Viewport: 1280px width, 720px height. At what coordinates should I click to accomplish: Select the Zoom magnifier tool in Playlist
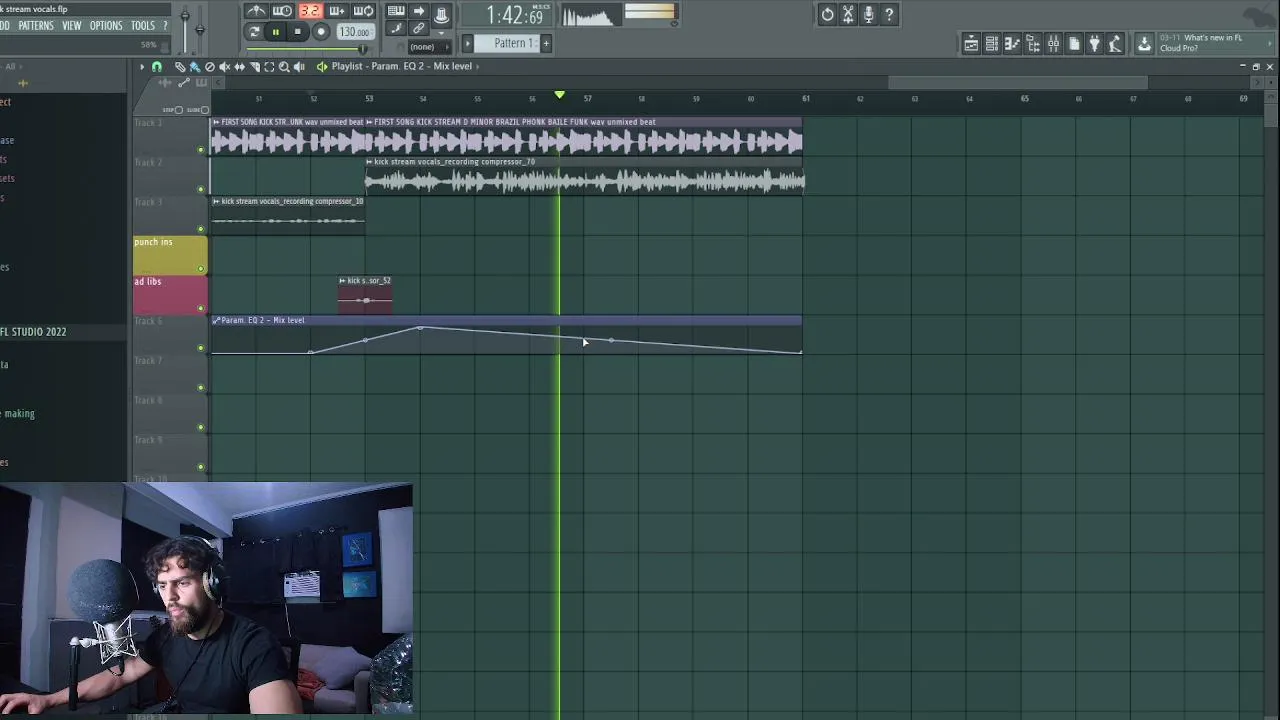click(x=284, y=67)
